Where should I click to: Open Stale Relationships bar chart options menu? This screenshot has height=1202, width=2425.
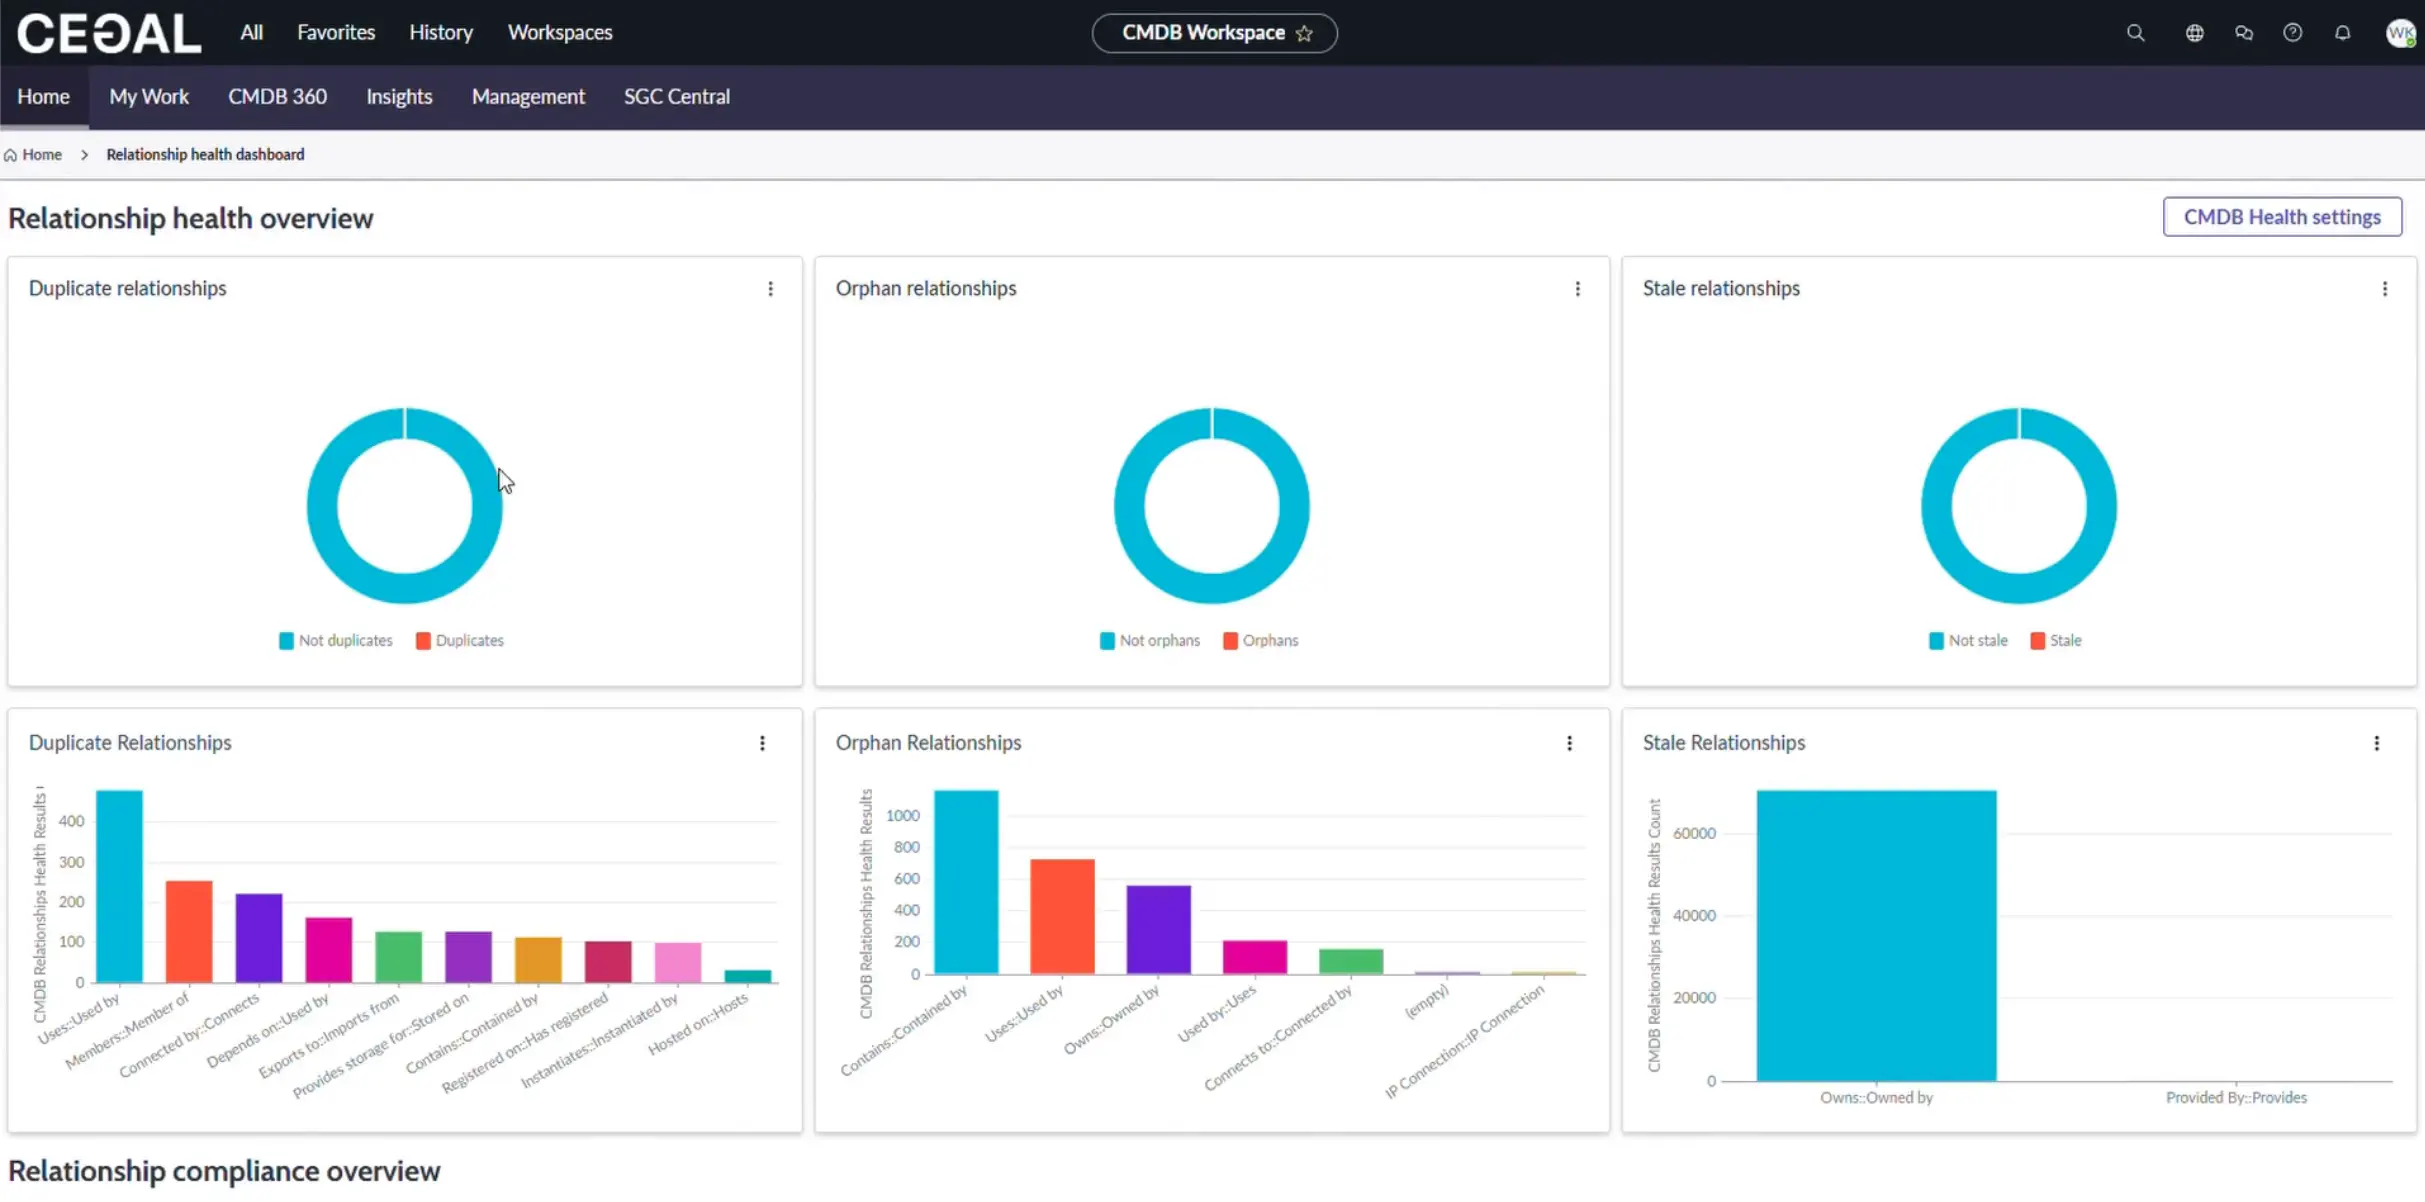2377,743
